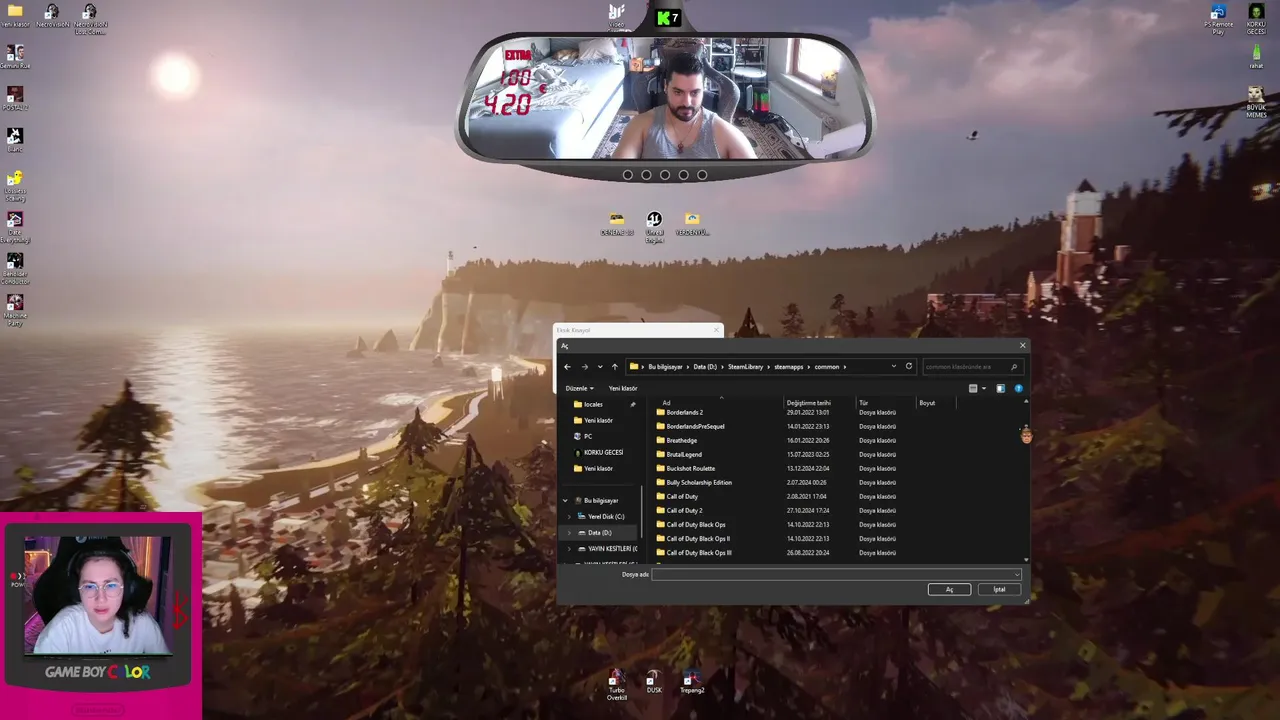The width and height of the screenshot is (1280, 720).
Task: Select common in address breadcrumb
Action: click(827, 367)
